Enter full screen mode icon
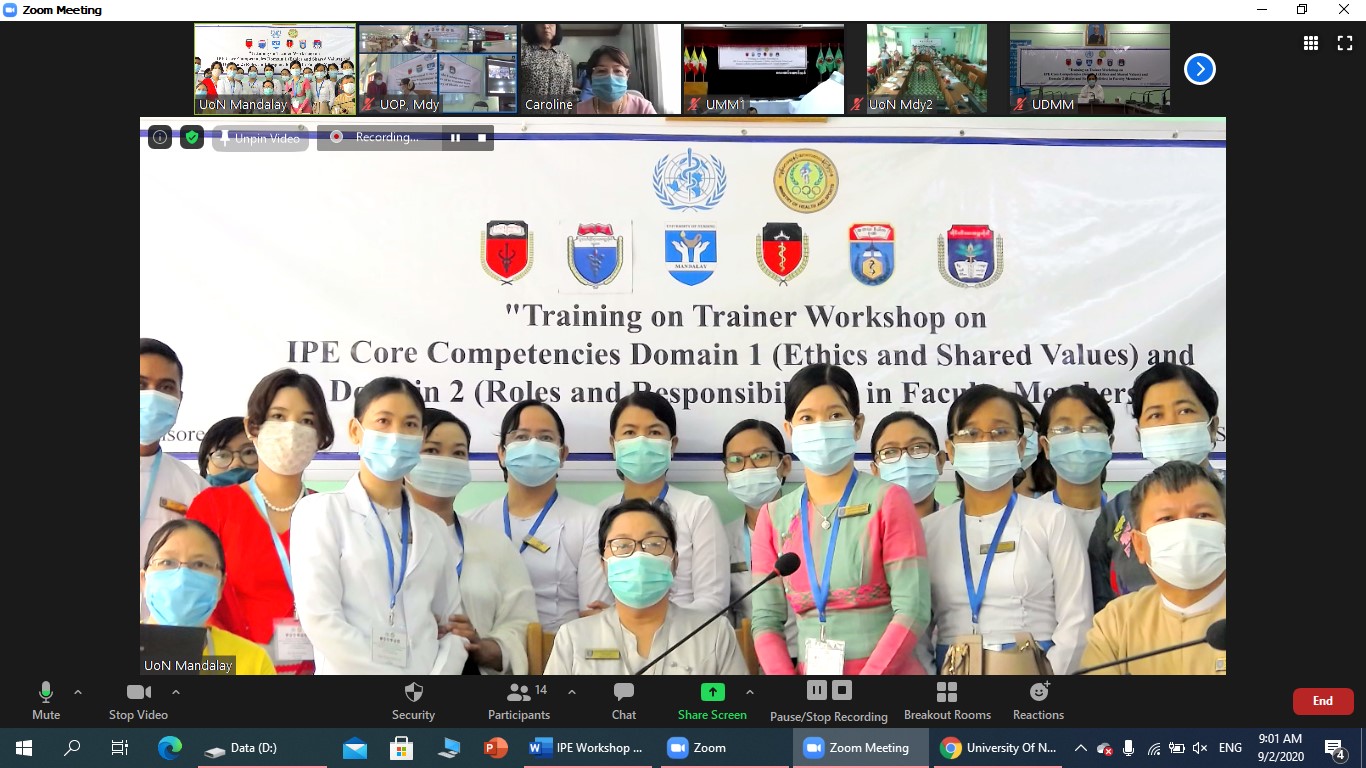This screenshot has height=768, width=1366. [1345, 43]
